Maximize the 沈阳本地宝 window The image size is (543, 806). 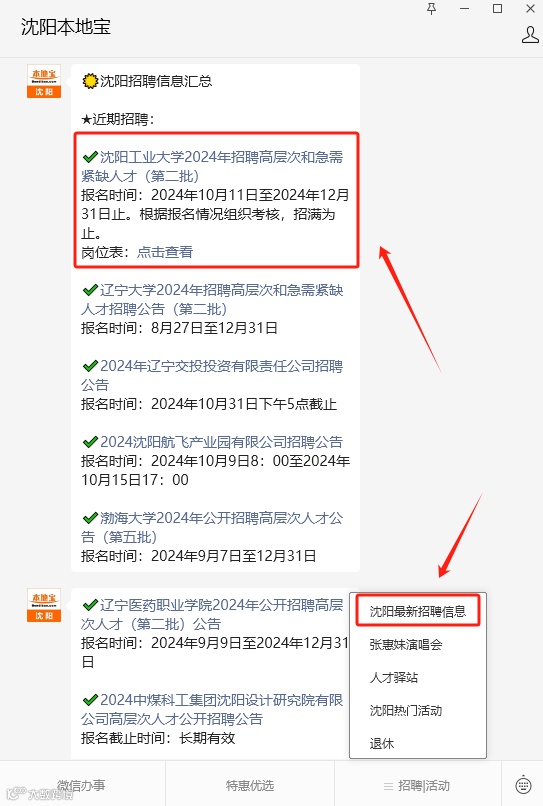[497, 9]
